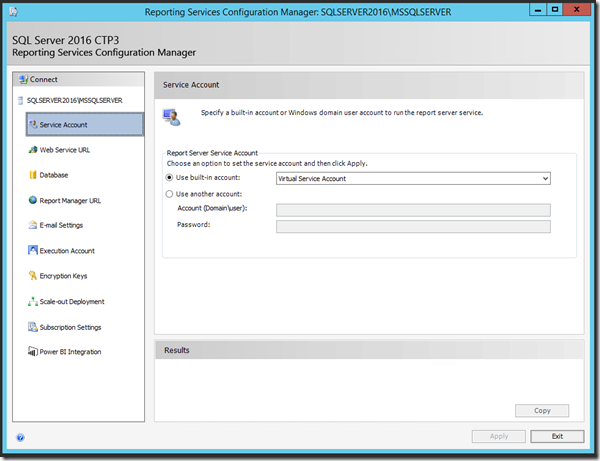Click the Copy button in Results

pos(542,411)
